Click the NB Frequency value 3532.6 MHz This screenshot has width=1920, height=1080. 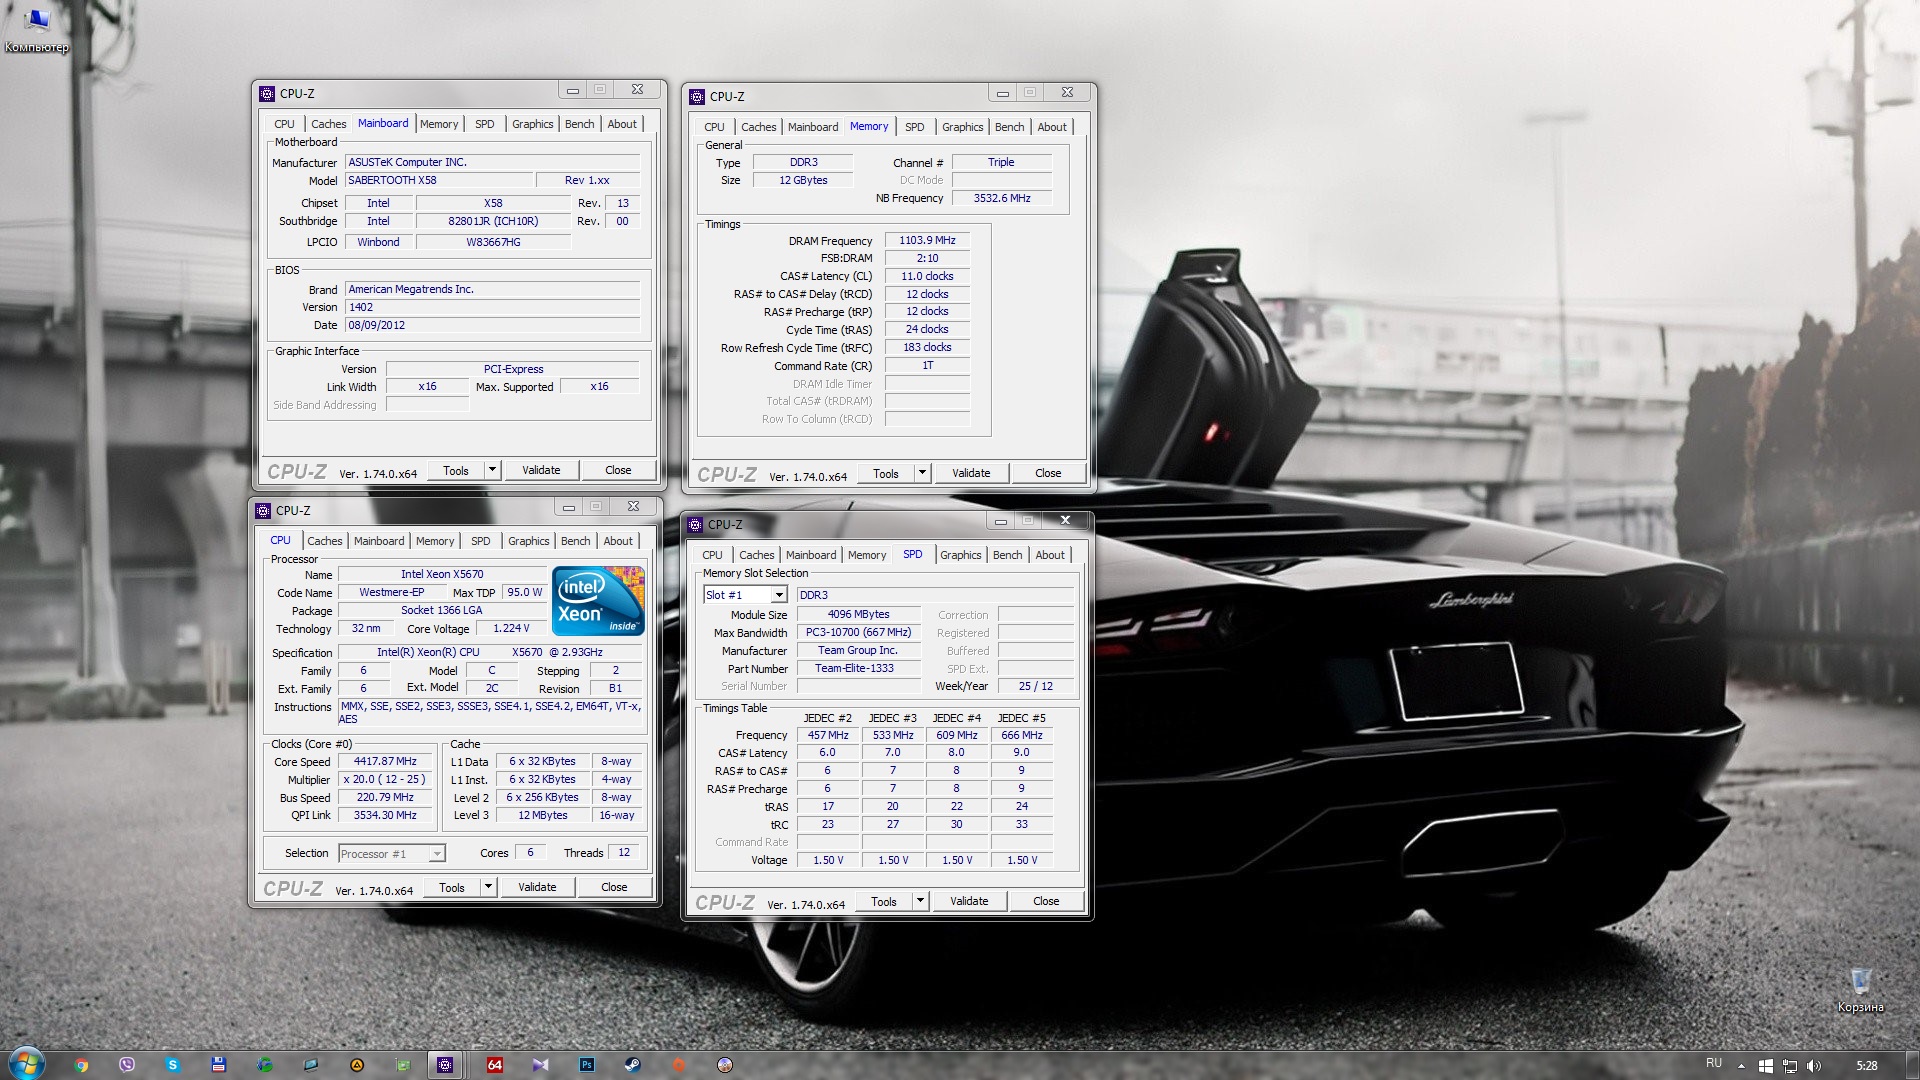(x=1002, y=198)
